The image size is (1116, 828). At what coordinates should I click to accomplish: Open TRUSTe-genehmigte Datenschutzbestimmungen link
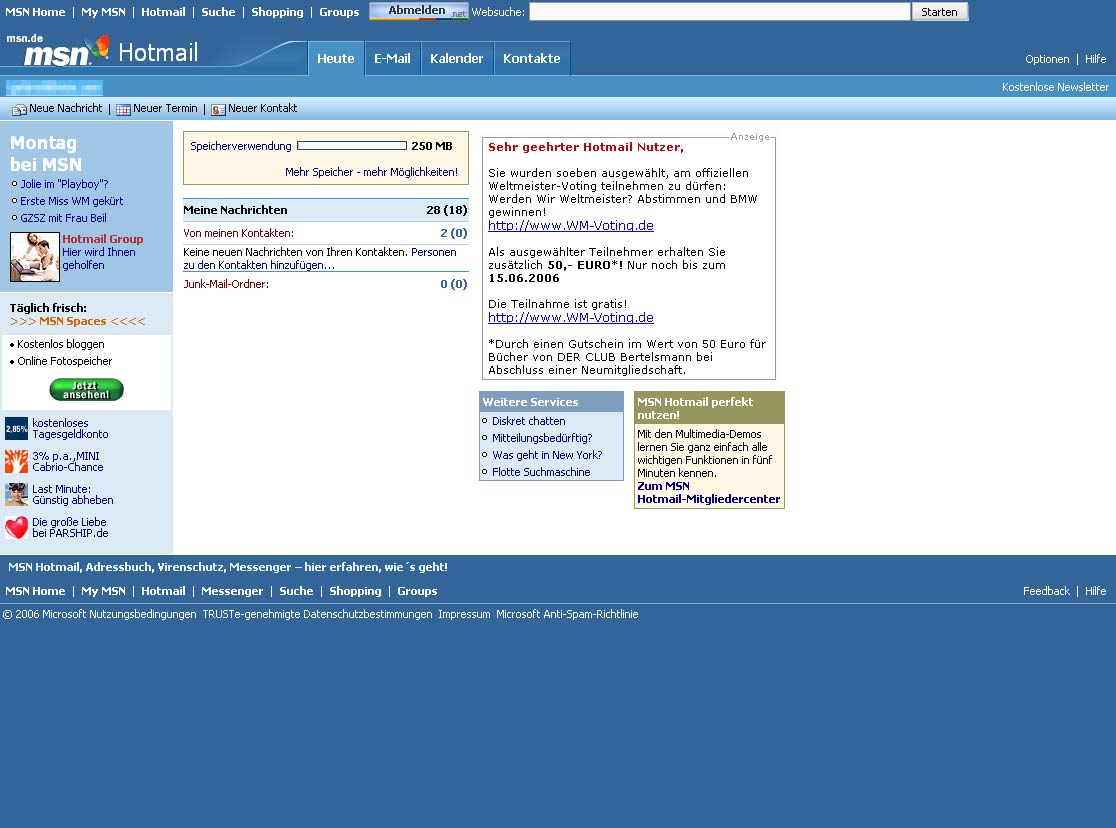(x=317, y=614)
